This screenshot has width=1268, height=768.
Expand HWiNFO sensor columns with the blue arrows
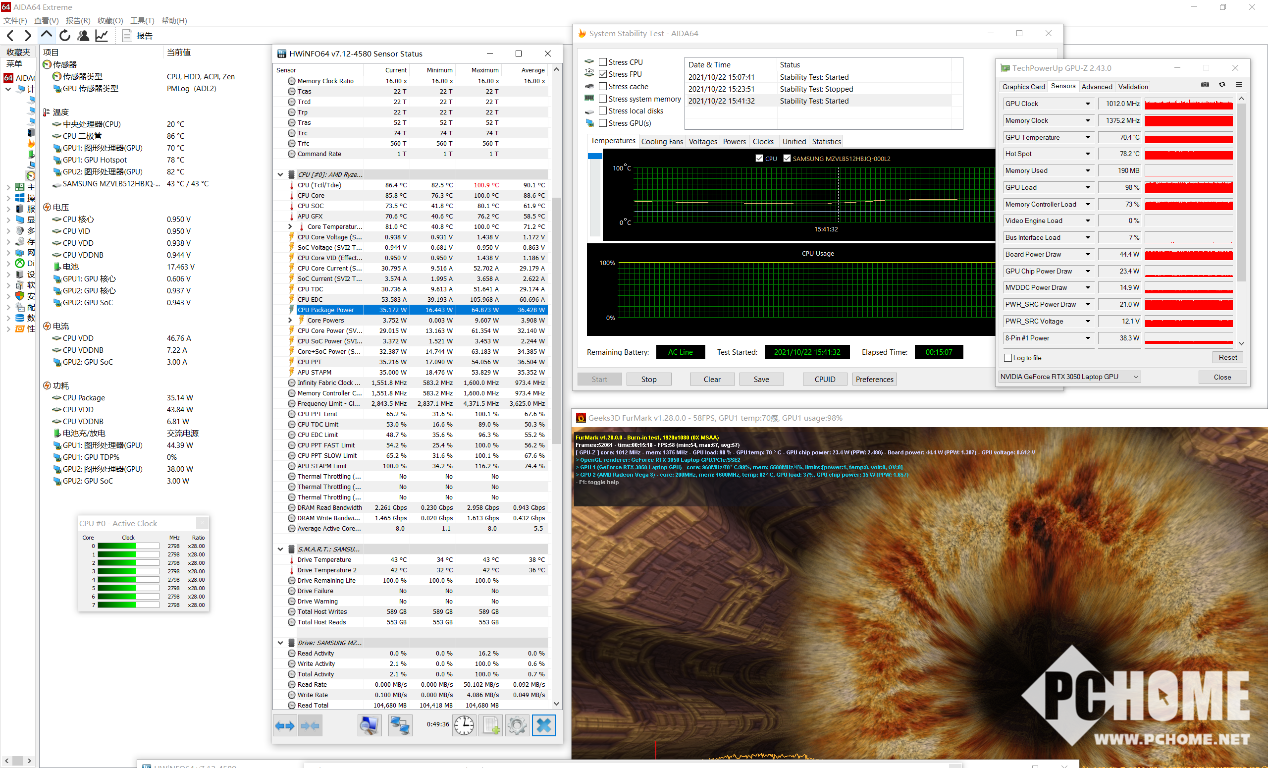pyautogui.click(x=285, y=725)
